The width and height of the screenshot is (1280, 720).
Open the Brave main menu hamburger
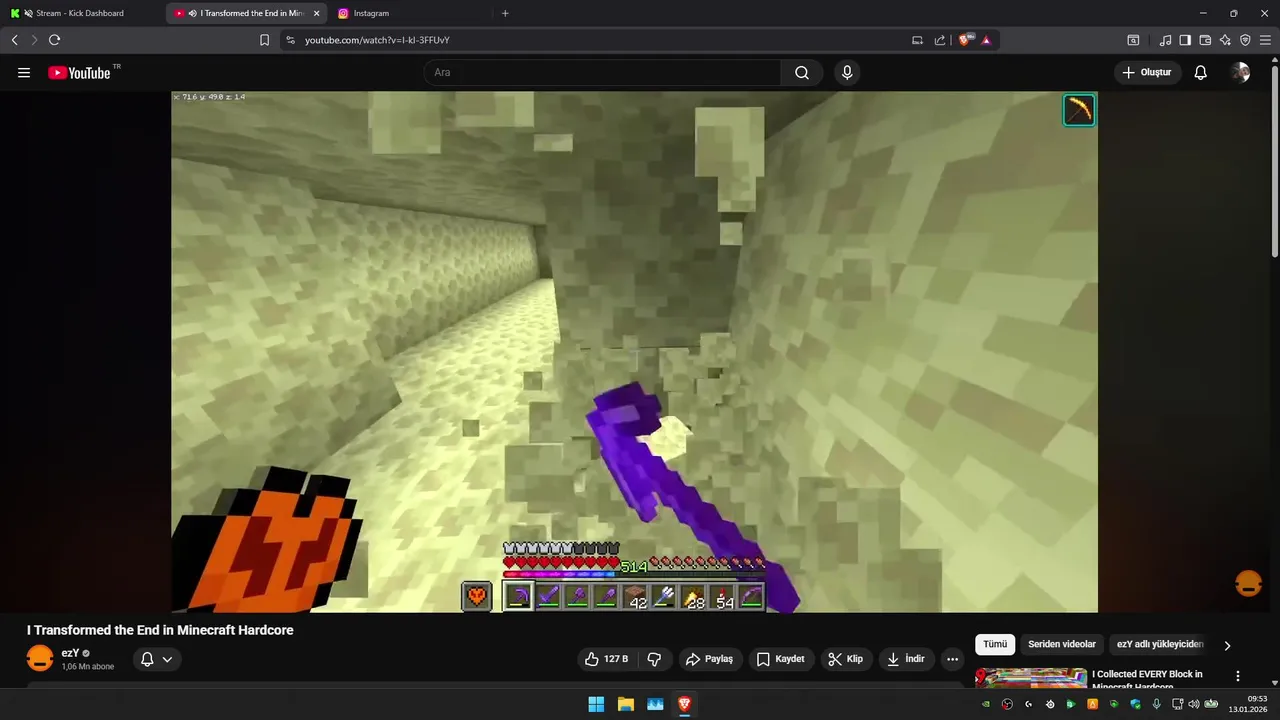[1265, 40]
